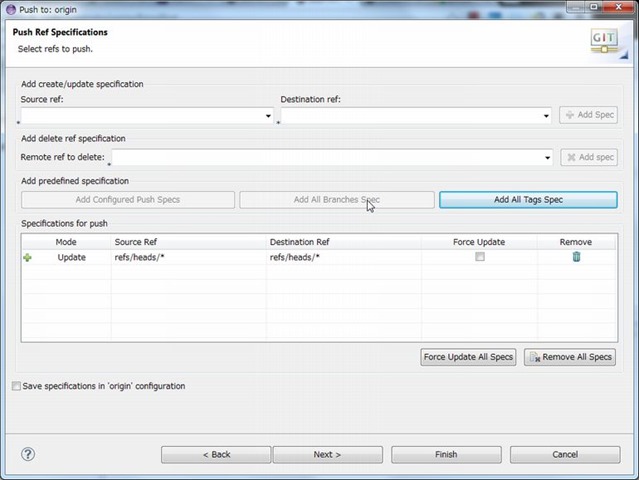
Task: Click the green plus icon in Update row
Action: click(x=27, y=258)
